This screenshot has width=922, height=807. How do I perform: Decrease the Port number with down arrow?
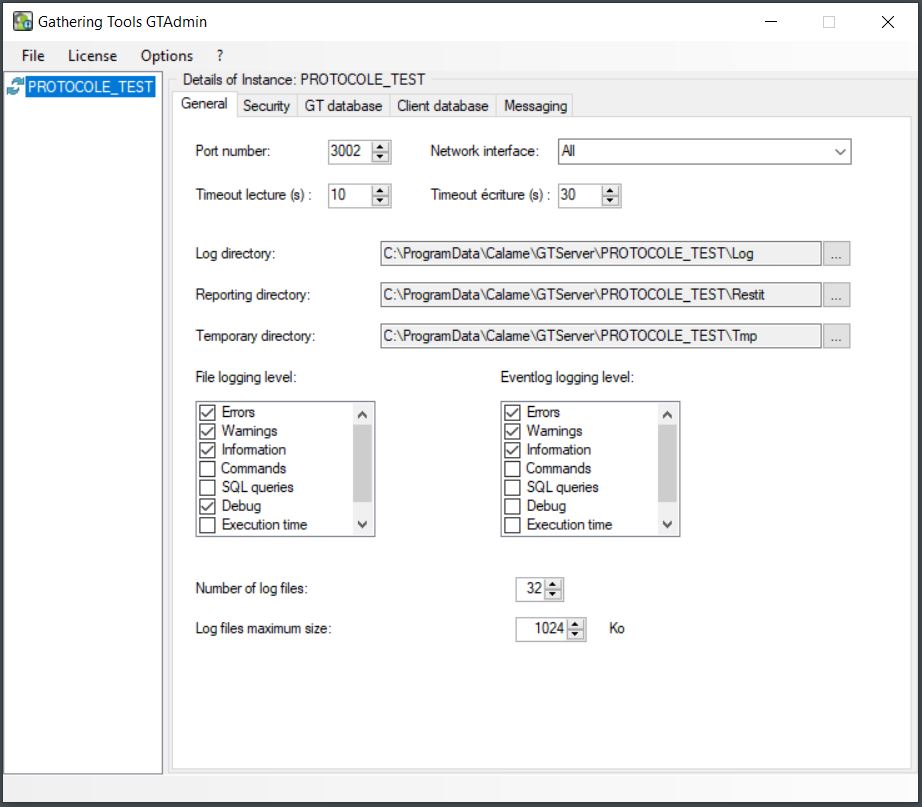click(380, 157)
